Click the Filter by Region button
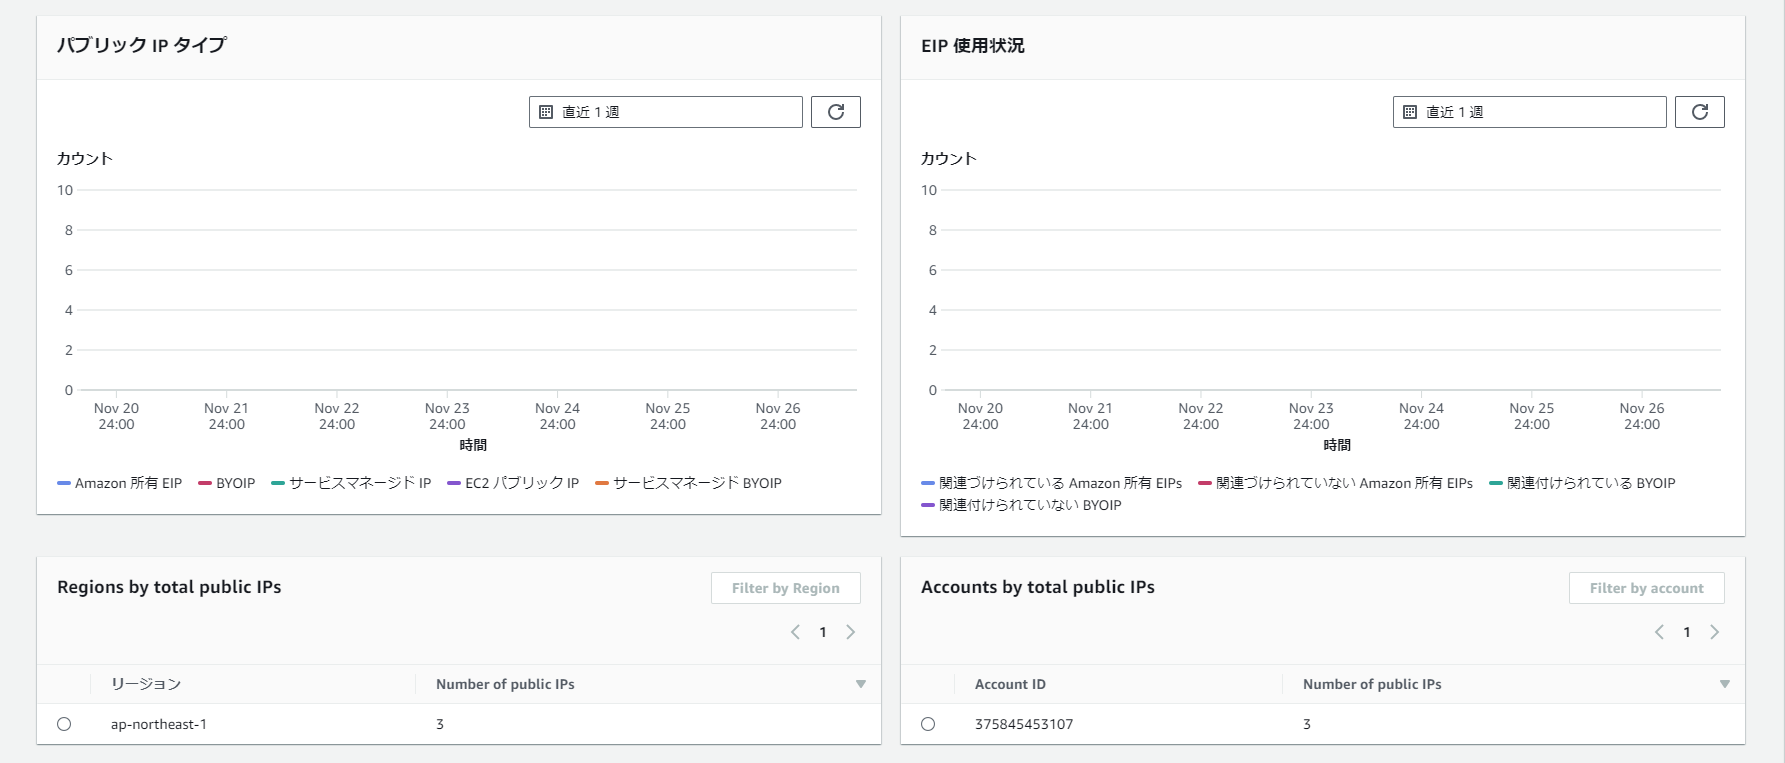Viewport: 1785px width, 763px height. (x=786, y=588)
